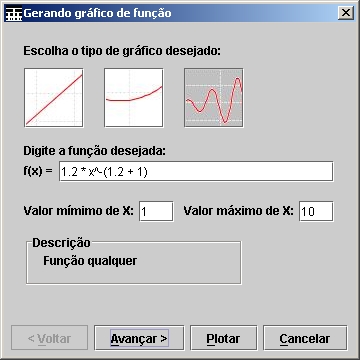Select the oscillating wave graph type
The image size is (360, 360).
pyautogui.click(x=214, y=98)
